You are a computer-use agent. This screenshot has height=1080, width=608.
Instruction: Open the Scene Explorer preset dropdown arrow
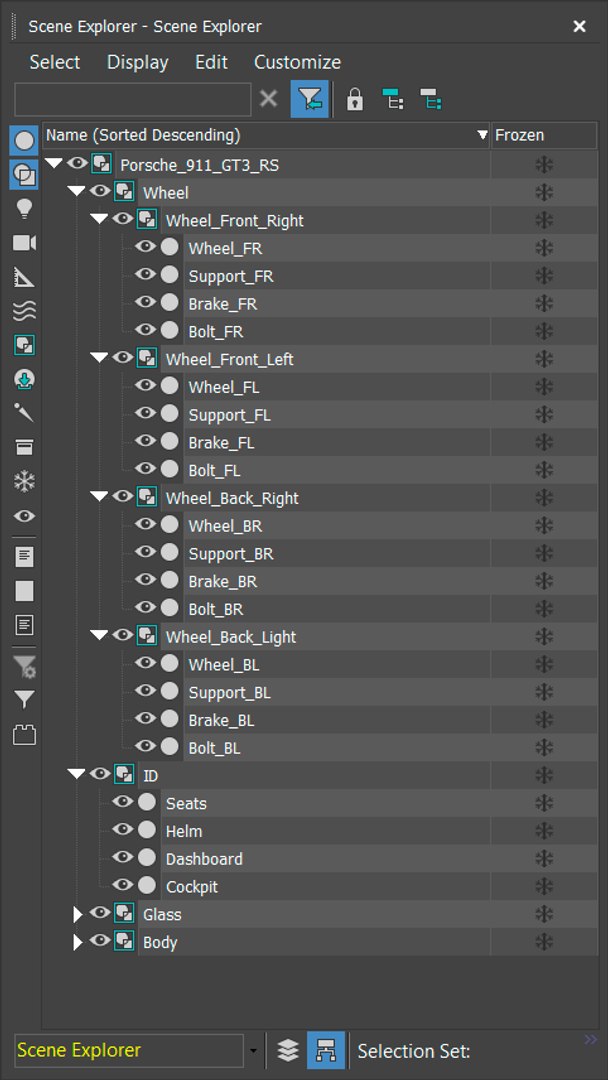(253, 1051)
